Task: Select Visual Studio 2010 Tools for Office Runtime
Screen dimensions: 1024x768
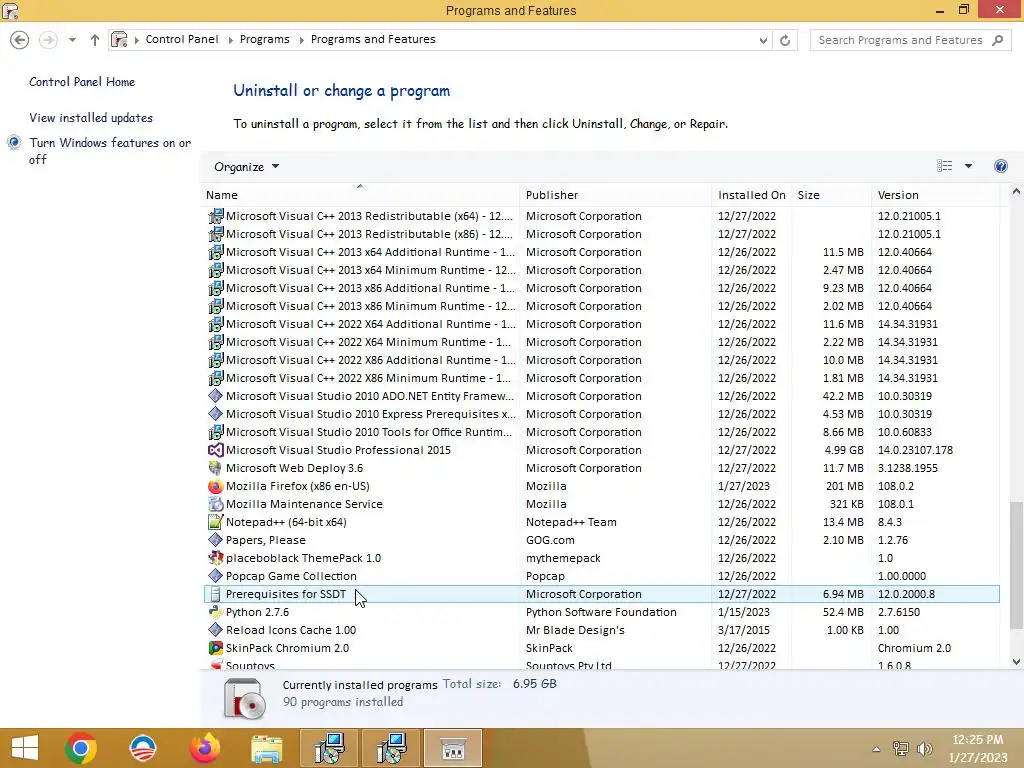Action: pyautogui.click(x=601, y=432)
